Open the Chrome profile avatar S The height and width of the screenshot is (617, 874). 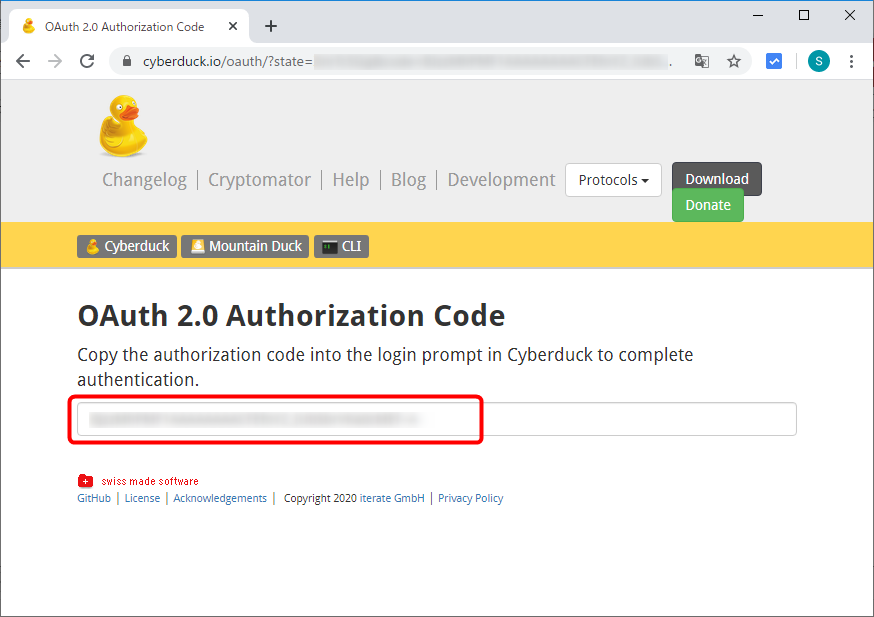(x=818, y=61)
